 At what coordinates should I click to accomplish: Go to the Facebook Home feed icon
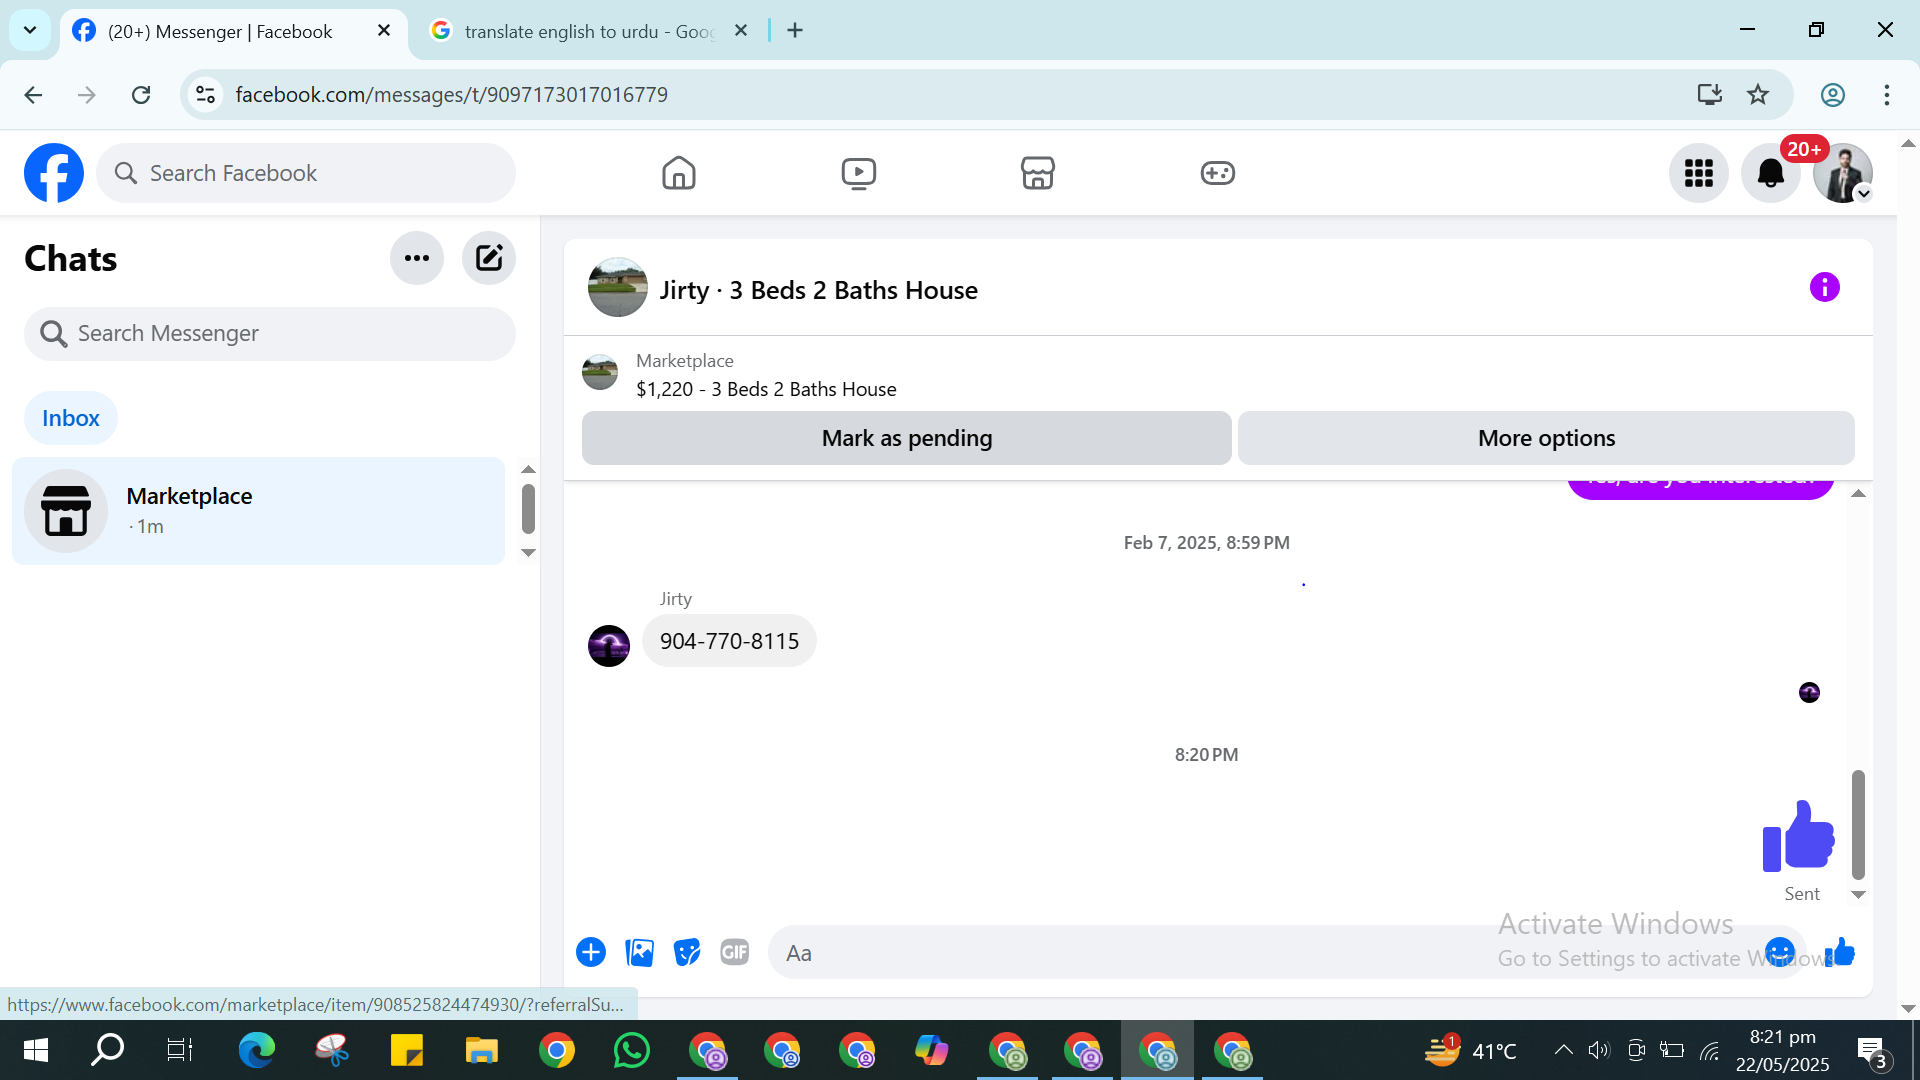679,173
